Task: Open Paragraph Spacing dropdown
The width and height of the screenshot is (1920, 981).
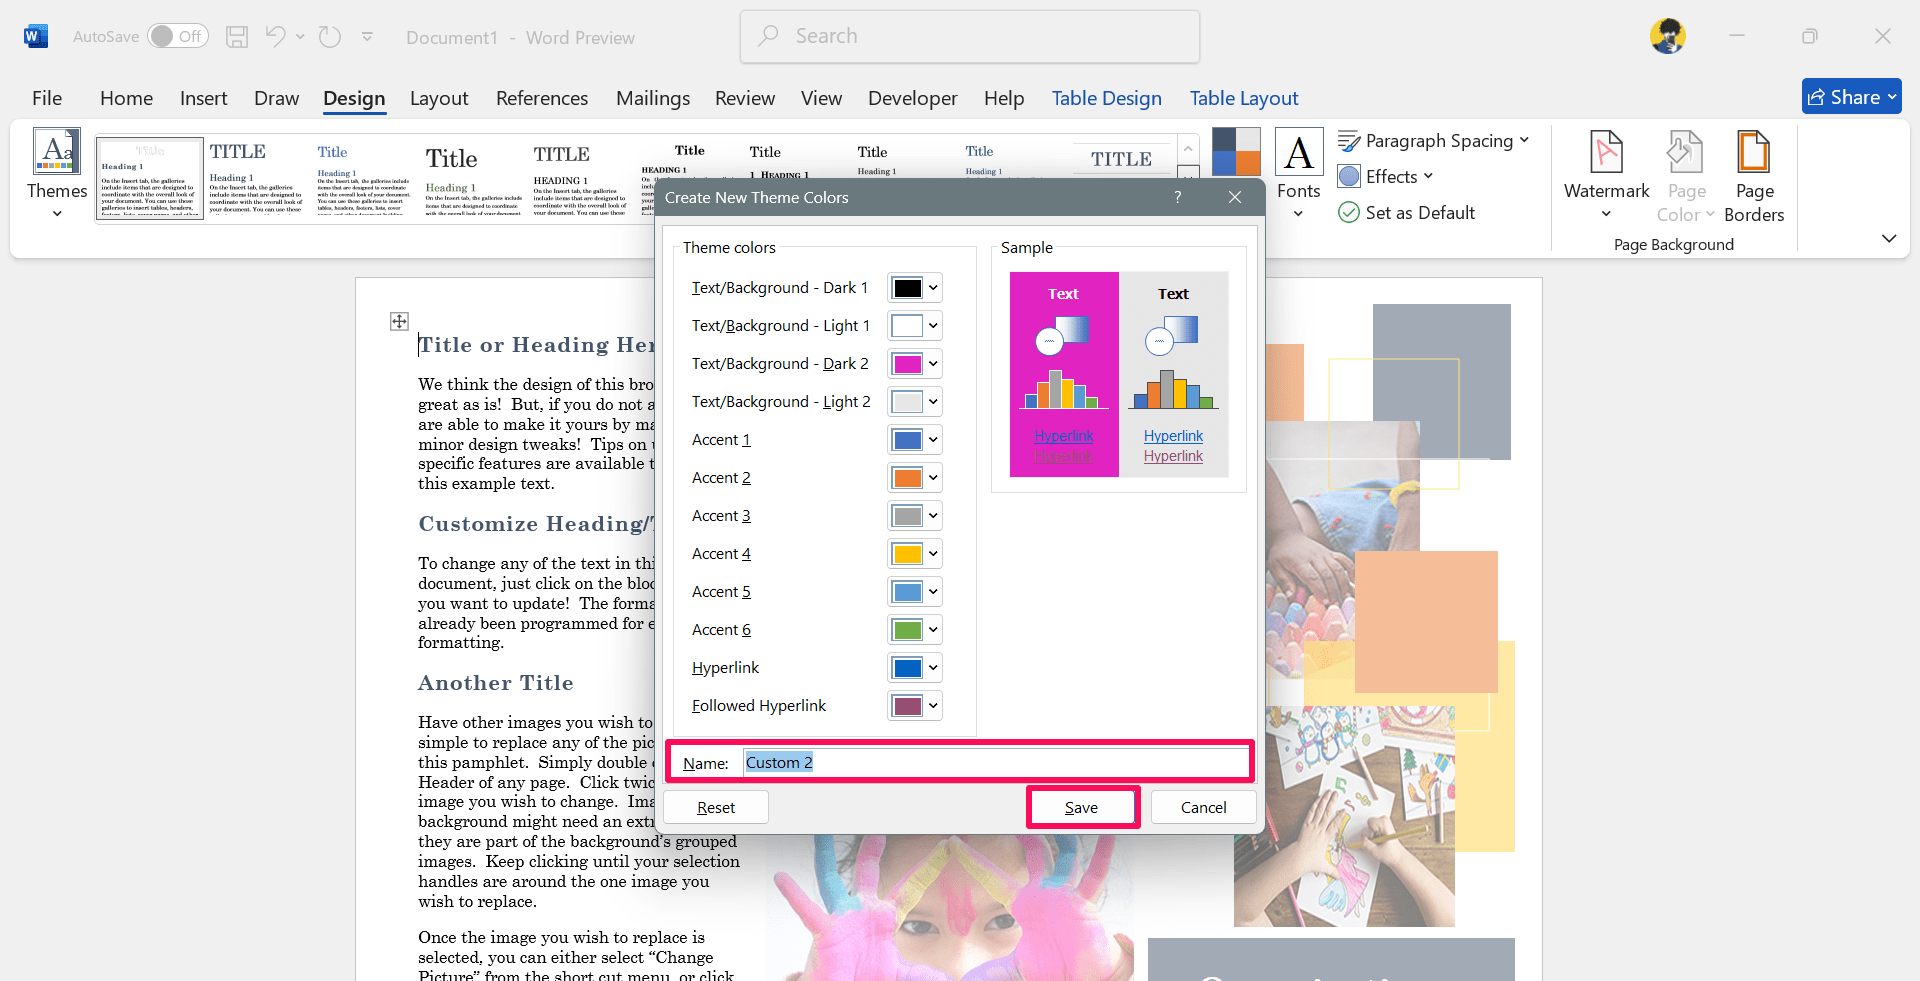Action: [x=1433, y=141]
